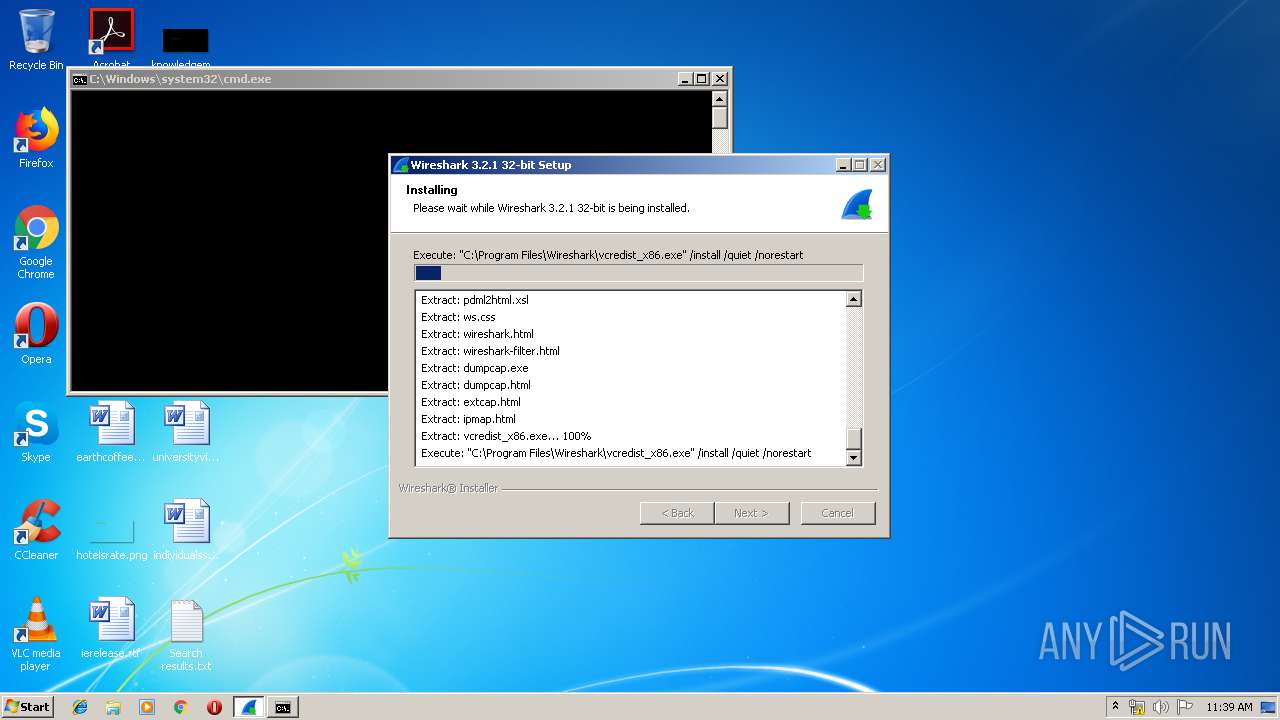Open Internet Explorer from the taskbar
1280x720 pixels.
point(80,707)
